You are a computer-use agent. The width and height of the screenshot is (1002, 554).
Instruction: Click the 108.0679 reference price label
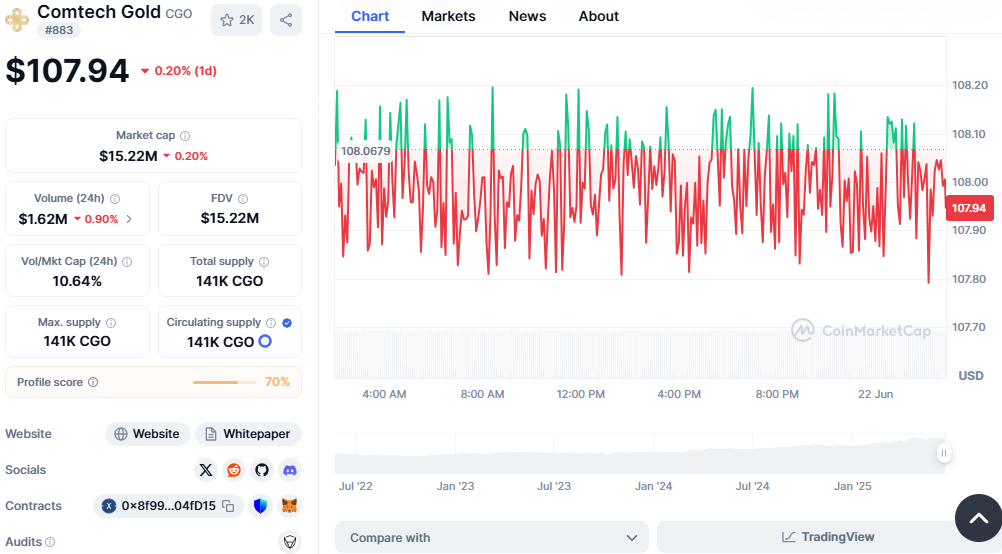point(365,151)
